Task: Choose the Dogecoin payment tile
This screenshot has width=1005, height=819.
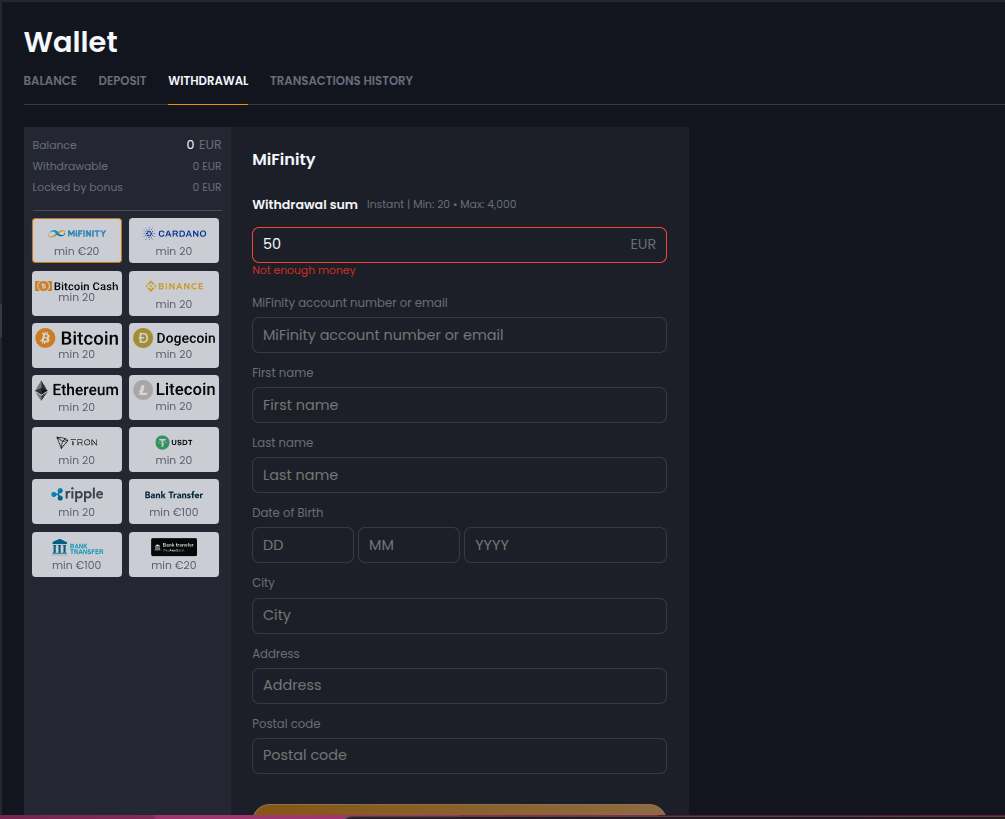Action: tap(174, 345)
